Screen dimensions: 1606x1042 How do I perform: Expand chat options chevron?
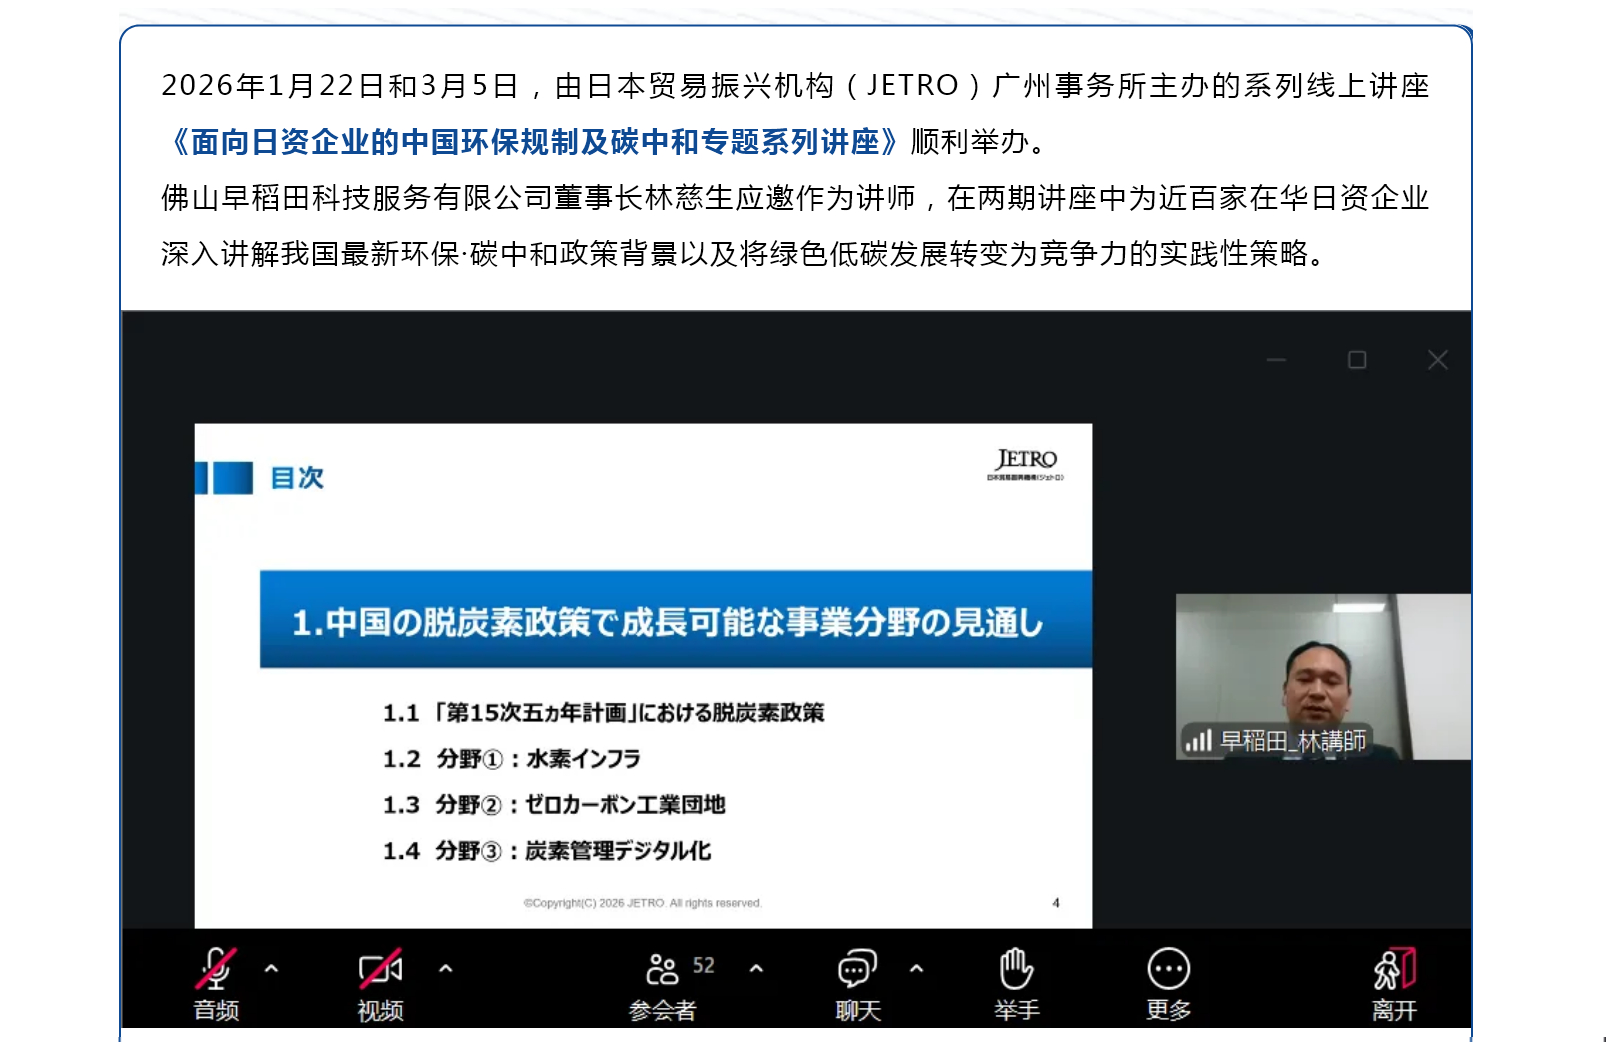[916, 968]
